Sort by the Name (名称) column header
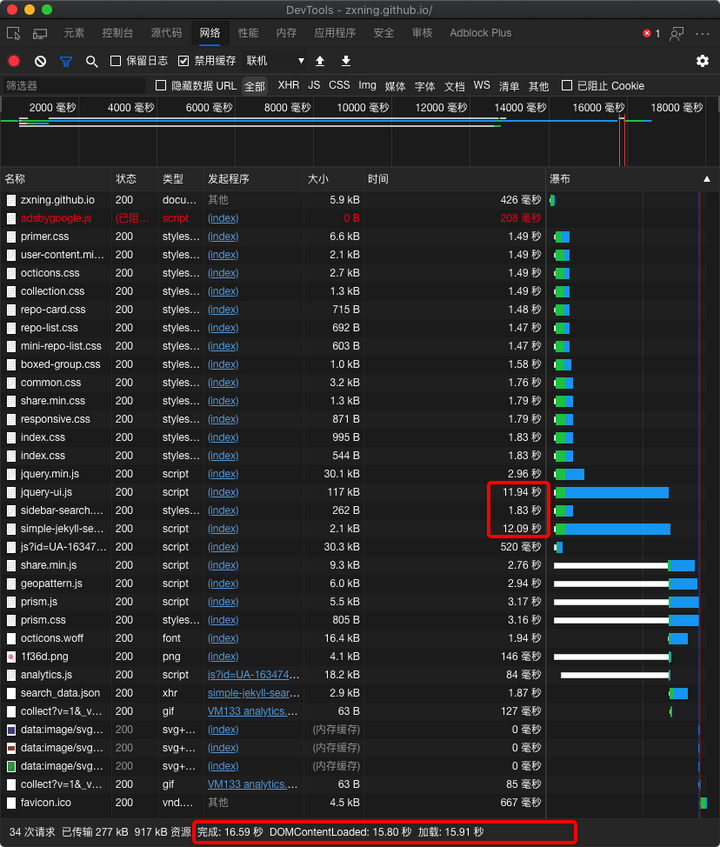Image resolution: width=720 pixels, height=847 pixels. click(x=56, y=179)
